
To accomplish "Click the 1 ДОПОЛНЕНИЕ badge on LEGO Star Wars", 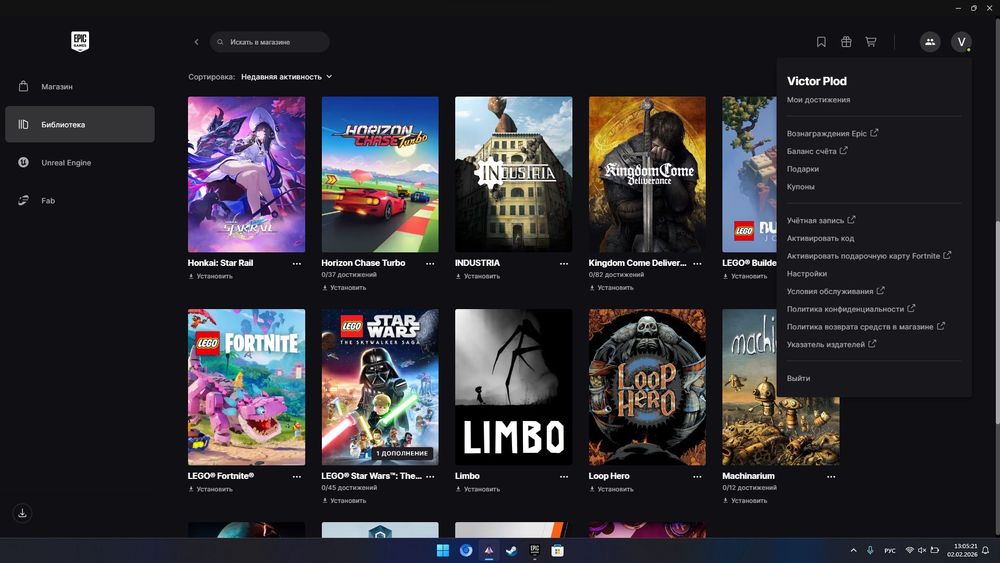I will coord(402,453).
